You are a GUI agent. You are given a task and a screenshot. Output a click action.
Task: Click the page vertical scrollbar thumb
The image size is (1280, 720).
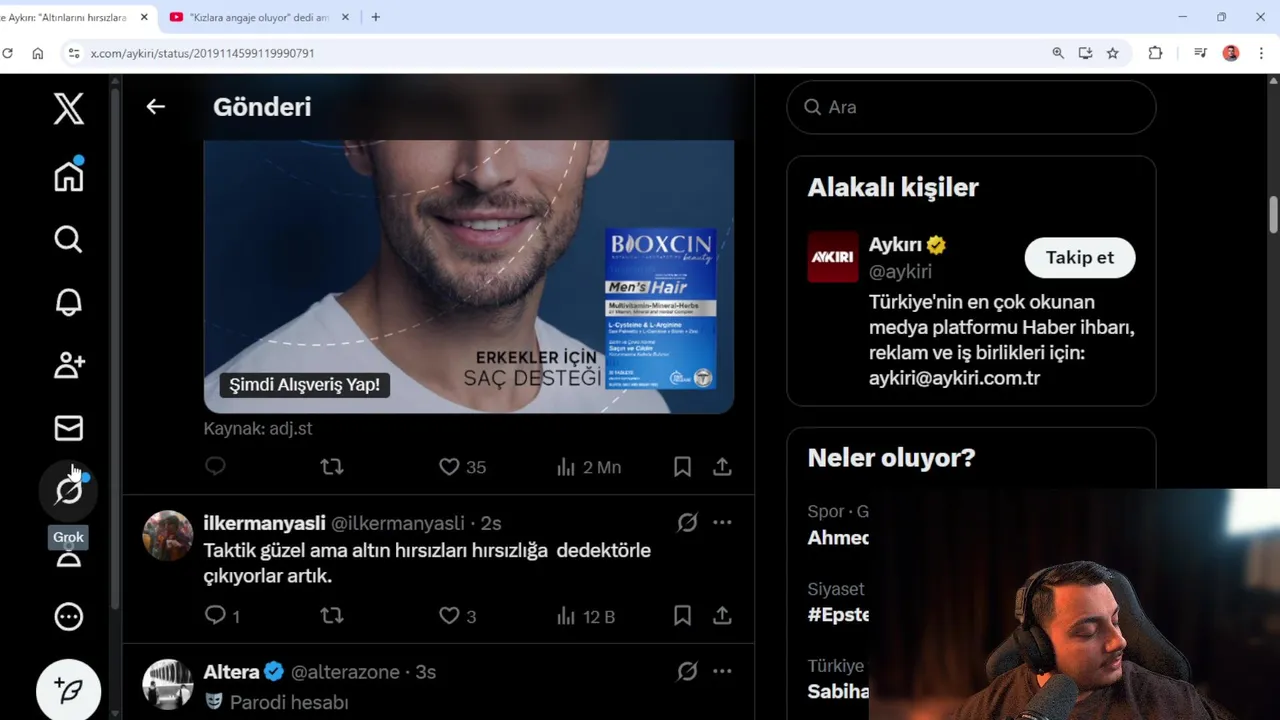(1273, 215)
